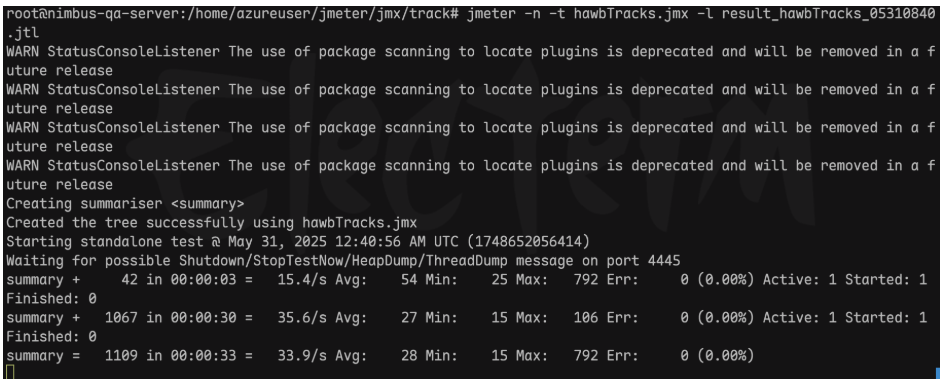
Task: Click the 'Creating summariser <summary>' line
Action: tap(125, 204)
